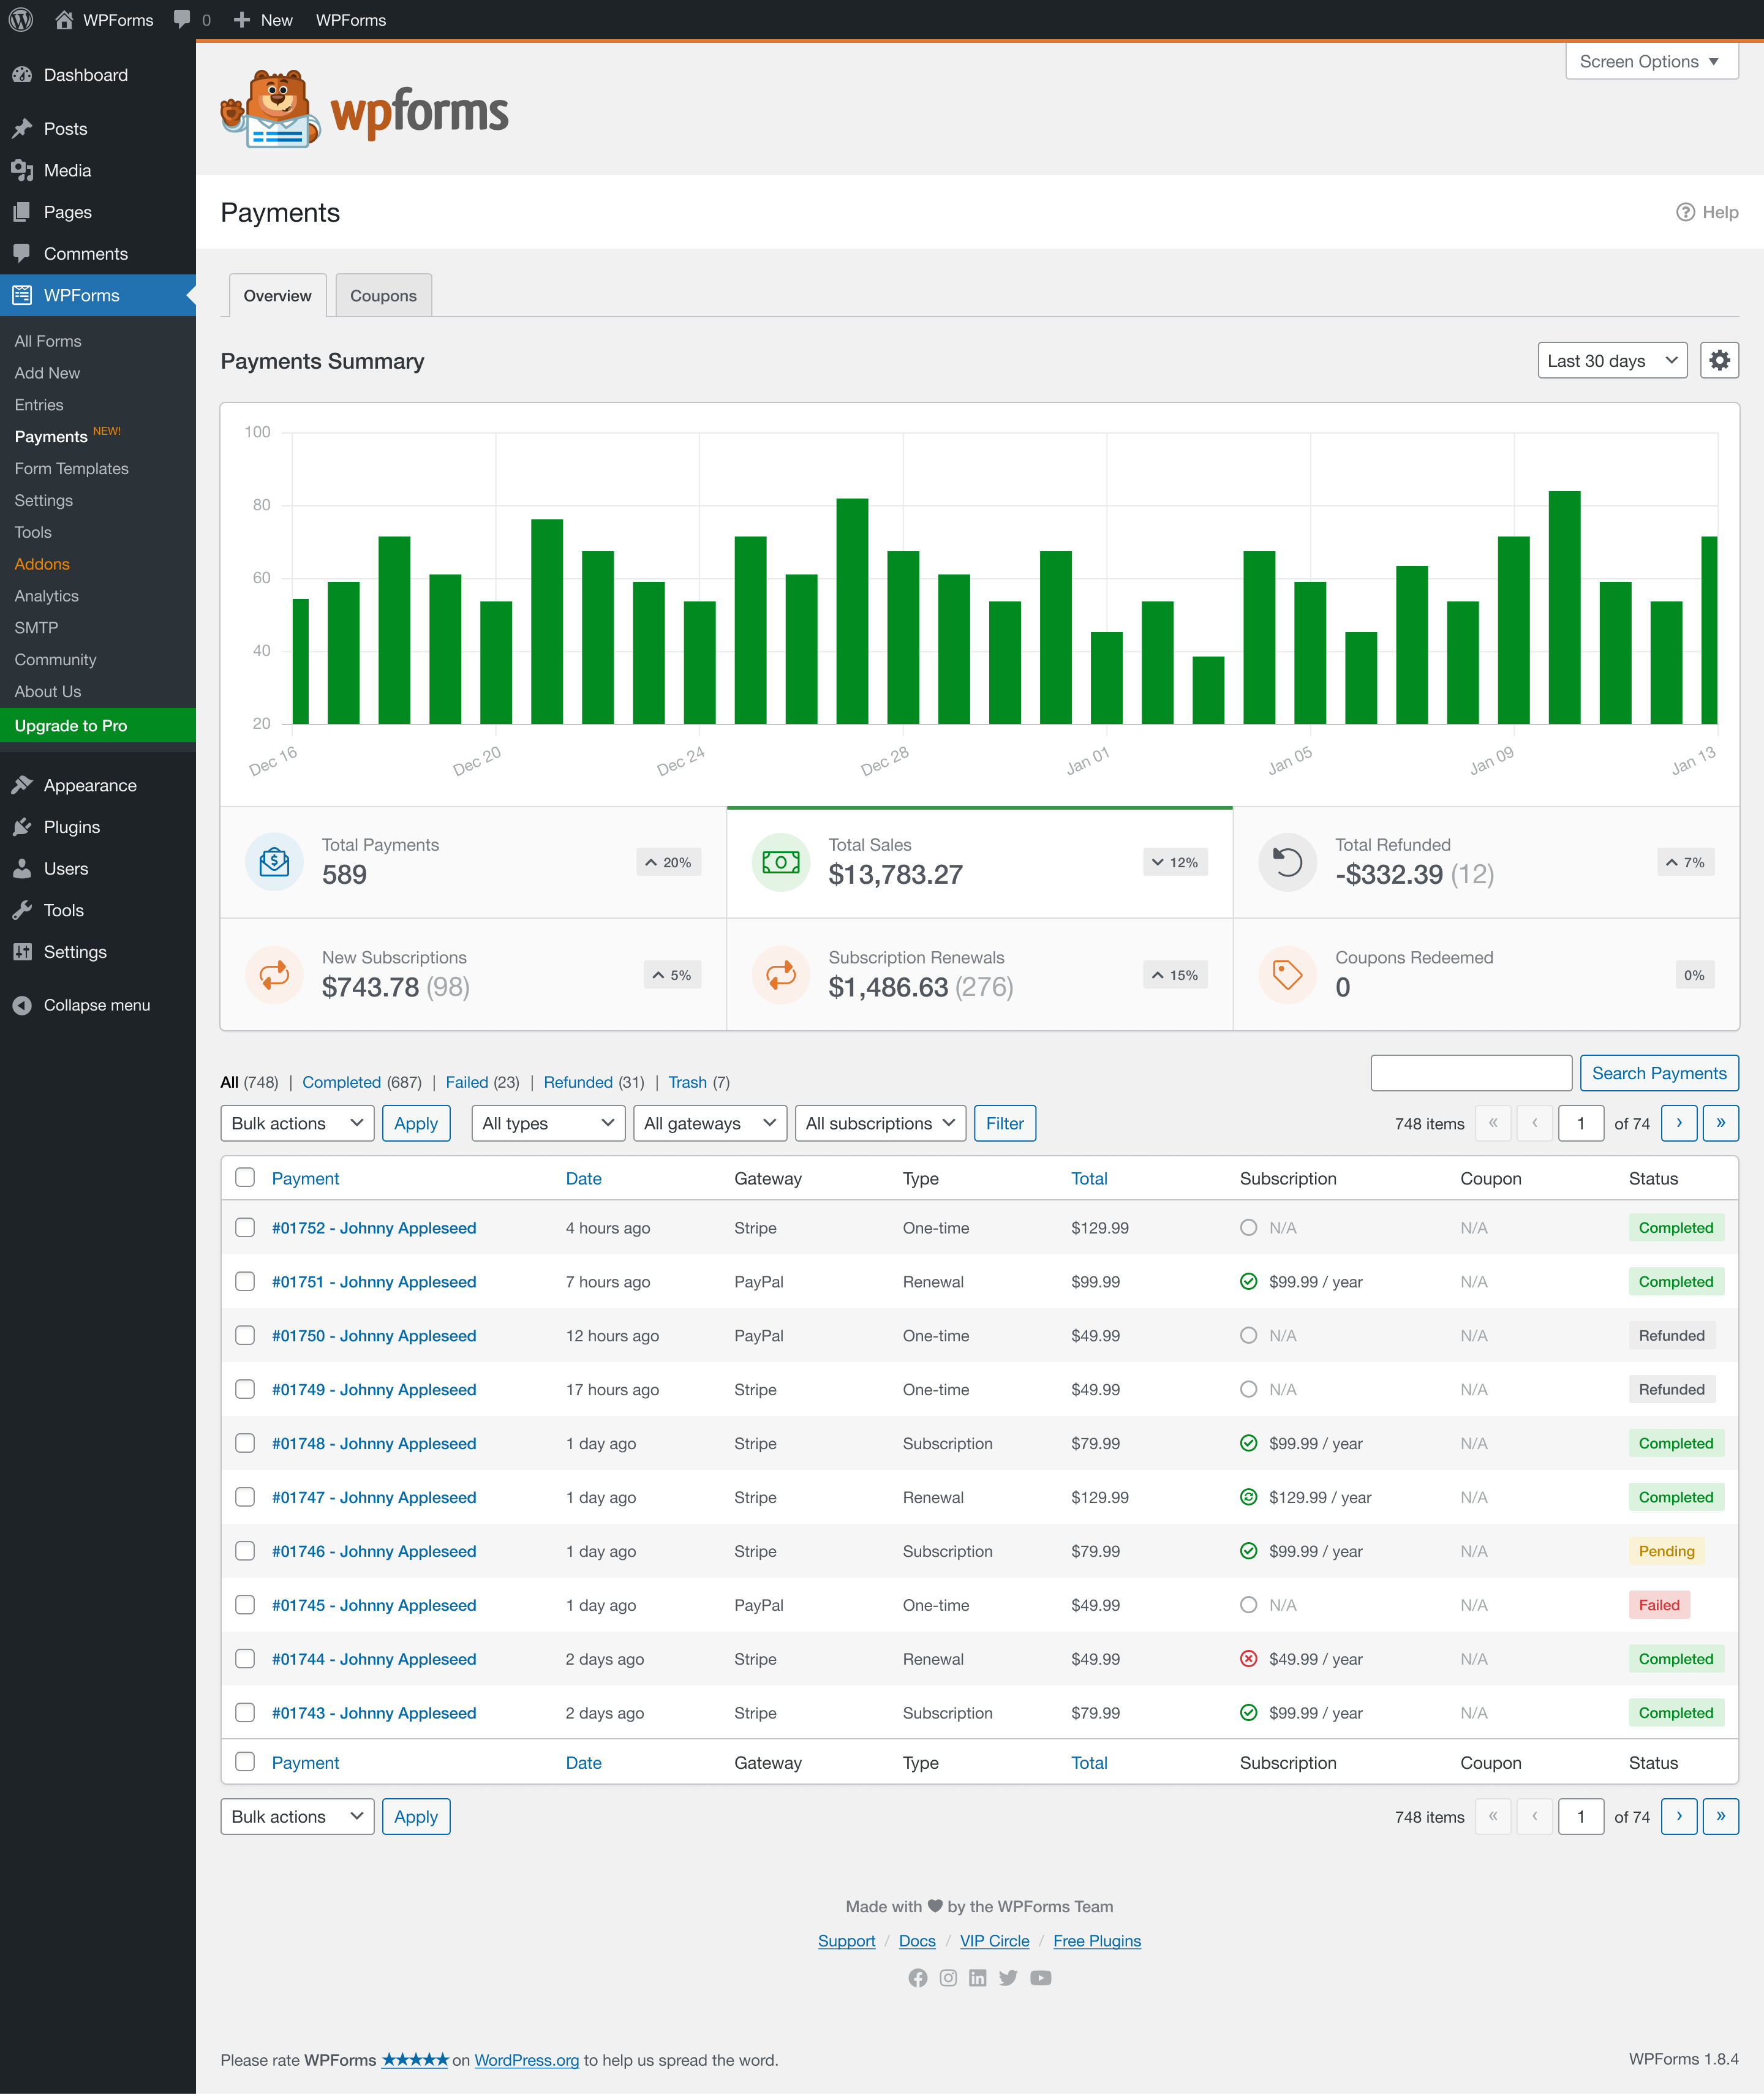The image size is (1764, 2094).
Task: Click the Total Payments envelope icon
Action: [x=274, y=861]
